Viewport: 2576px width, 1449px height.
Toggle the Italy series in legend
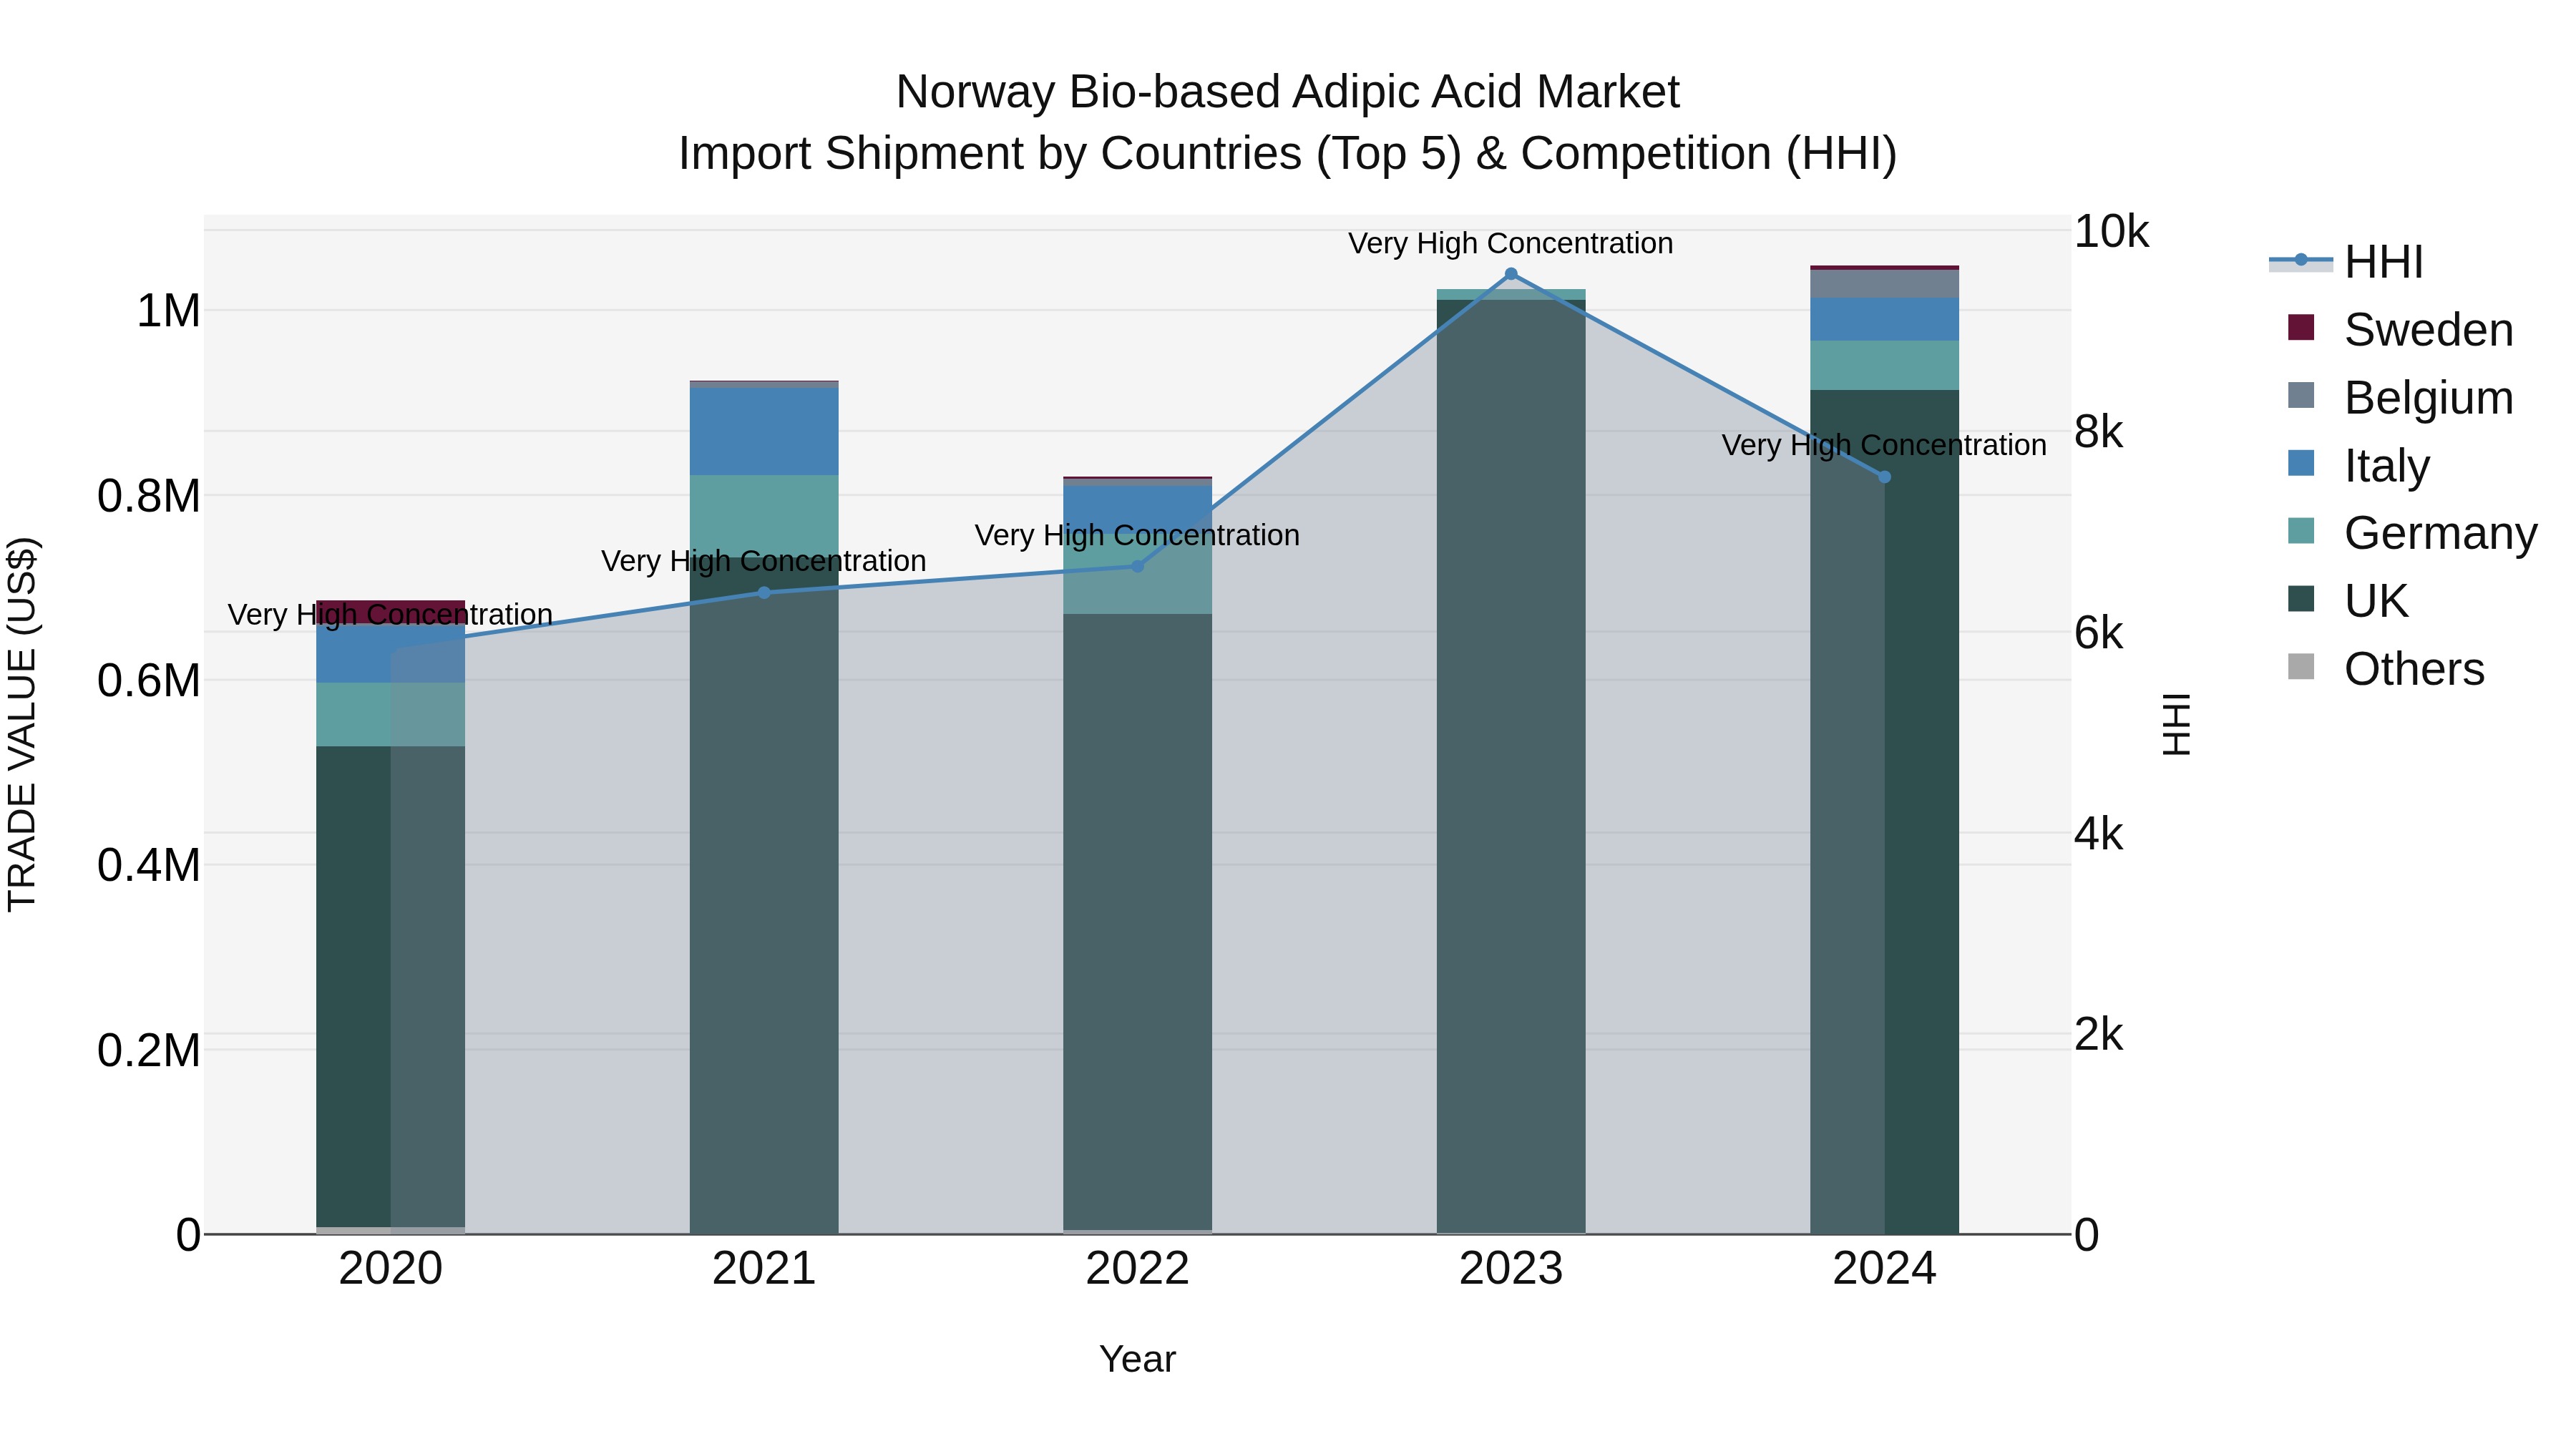point(2358,465)
